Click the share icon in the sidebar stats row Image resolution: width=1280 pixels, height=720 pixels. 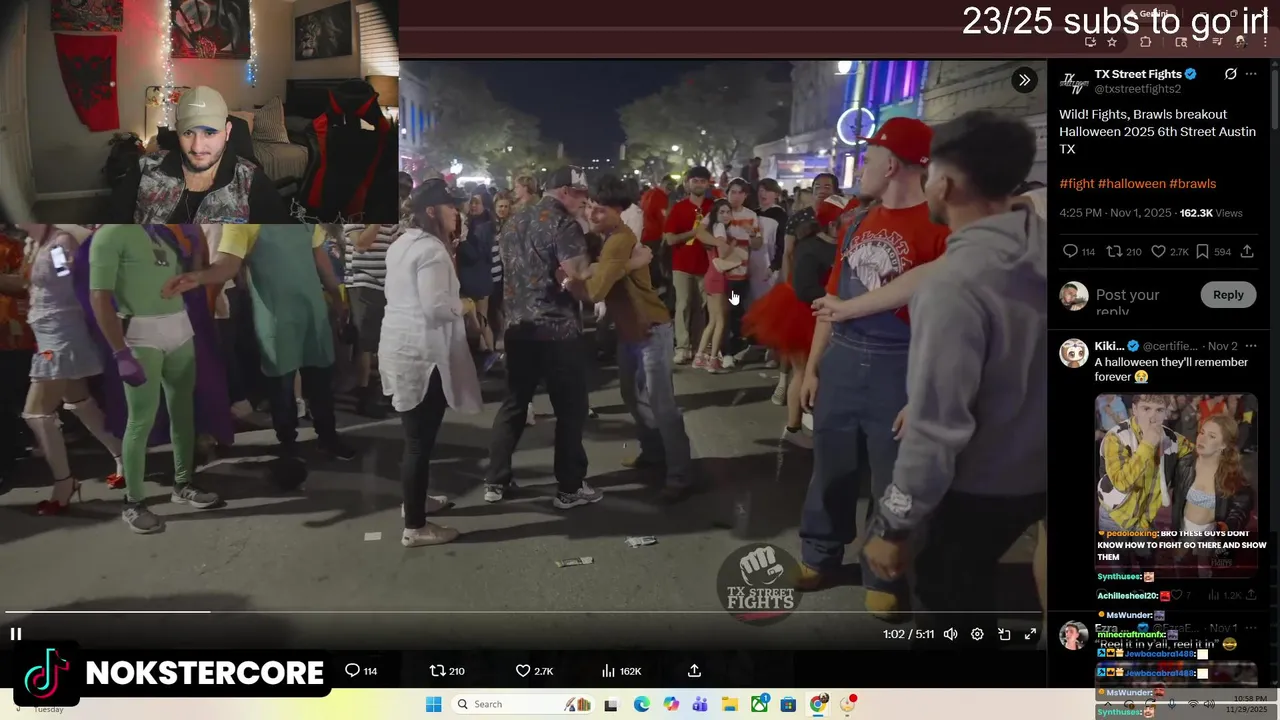point(1247,252)
